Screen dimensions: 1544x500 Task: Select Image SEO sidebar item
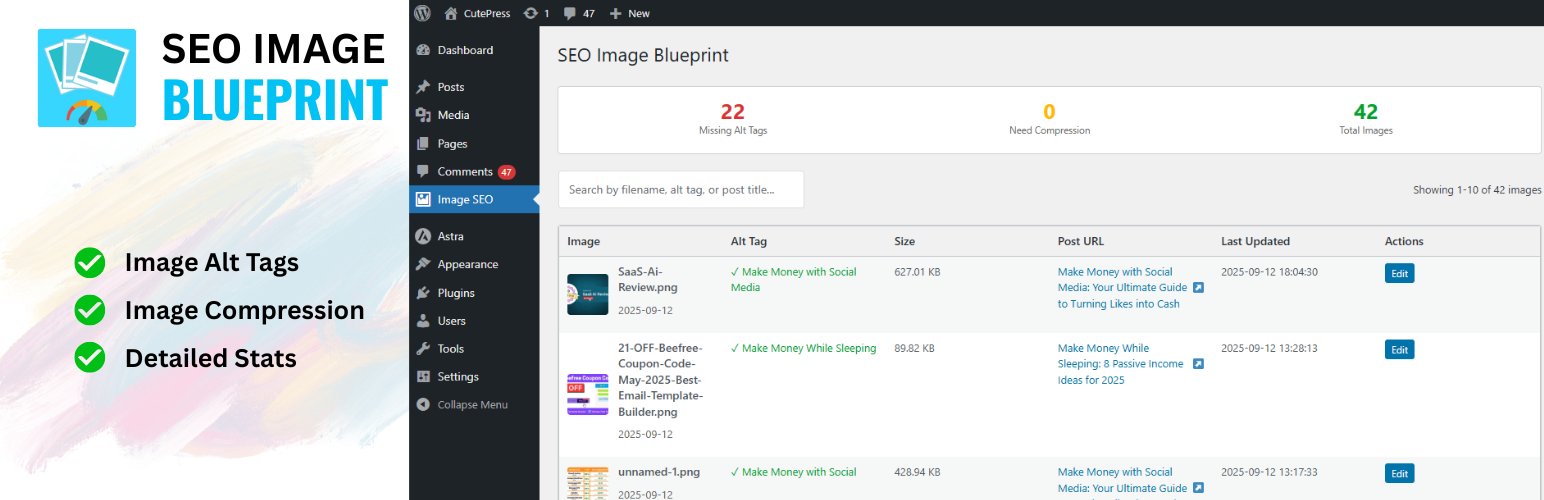(465, 199)
